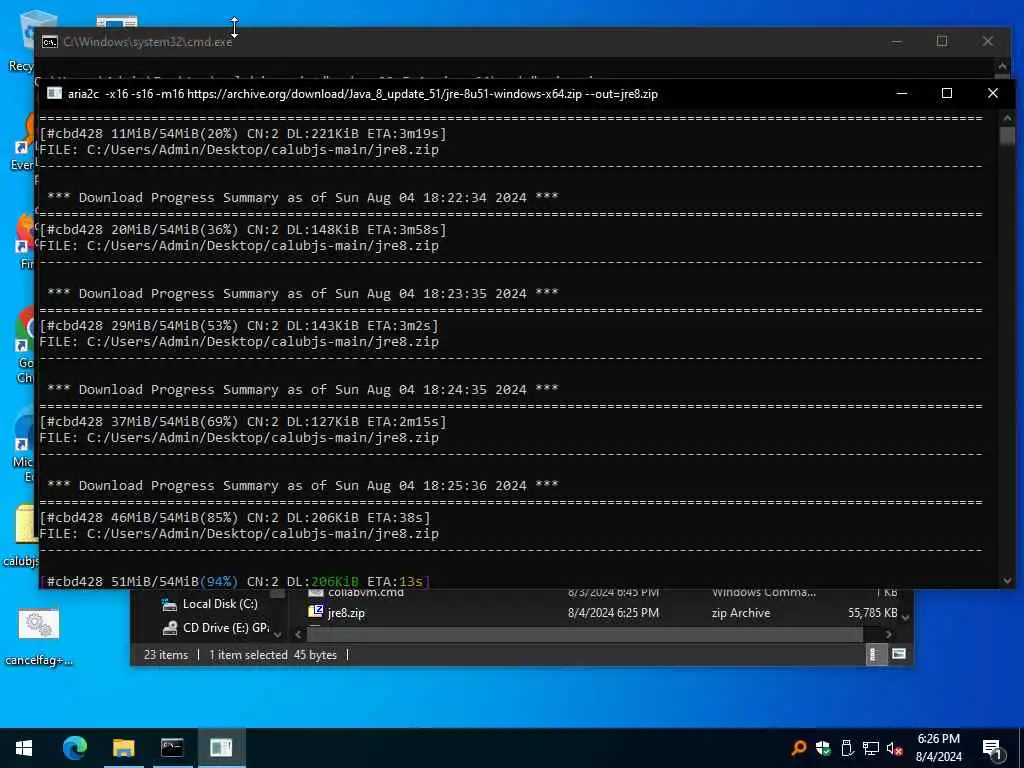Launch Microsoft Edge from the taskbar
Viewport: 1024px width, 768px height.
coord(74,748)
